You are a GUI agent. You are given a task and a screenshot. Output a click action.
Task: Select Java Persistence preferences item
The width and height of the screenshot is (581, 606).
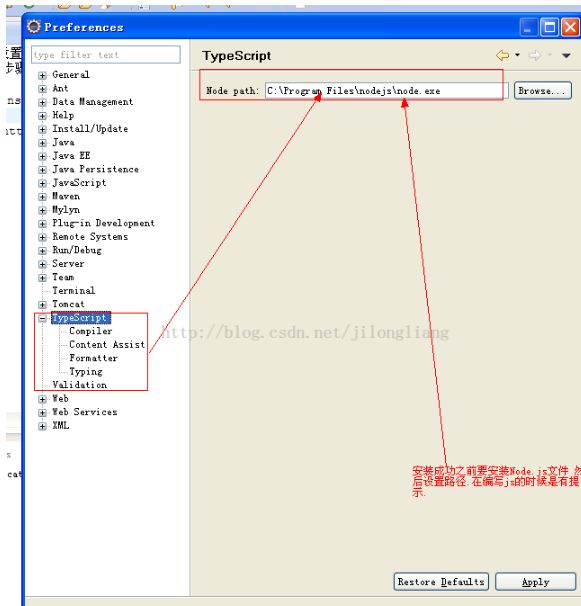[x=95, y=169]
